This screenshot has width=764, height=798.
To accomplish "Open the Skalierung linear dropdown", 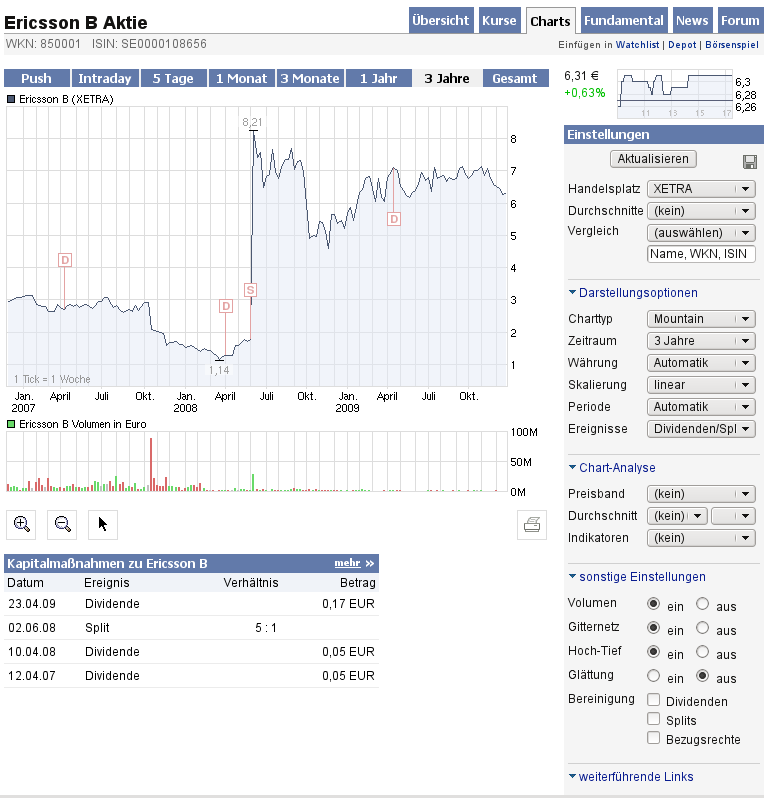I will (701, 385).
